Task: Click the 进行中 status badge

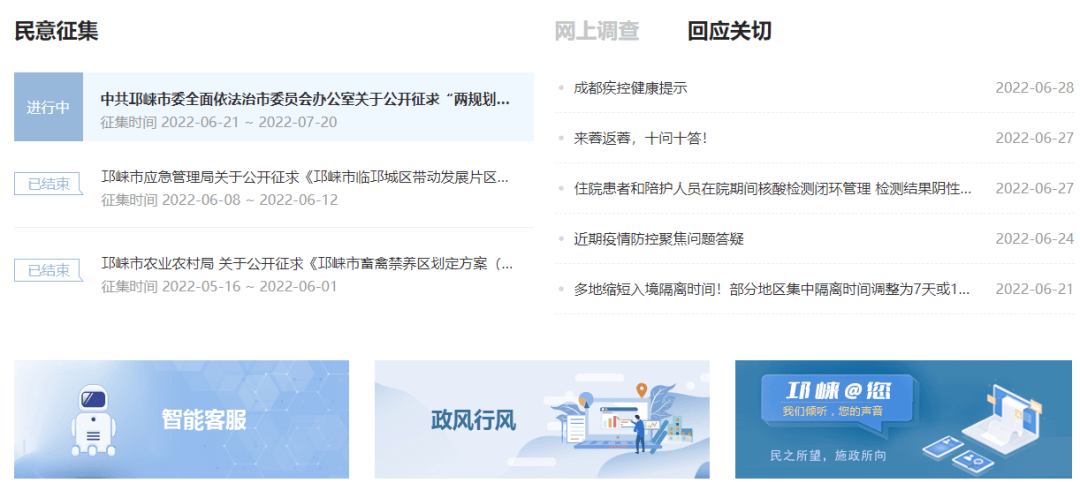Action: (48, 107)
